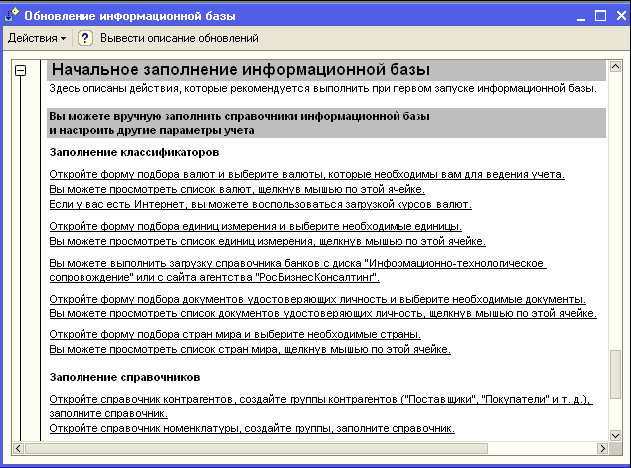This screenshot has height=468, width=631.
Task: Click the vertical scrollbar thumb
Action: point(614,374)
